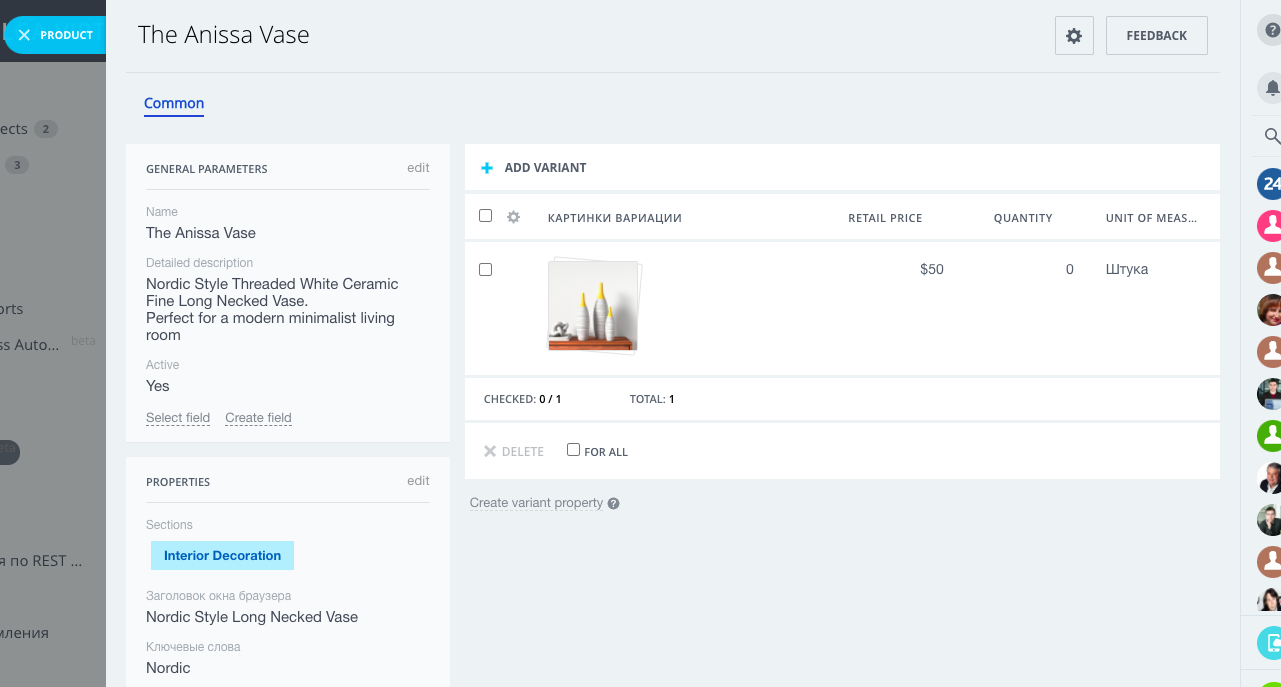Viewport: 1281px width, 687px height.
Task: Close the Product panel tab
Action: tap(25, 35)
